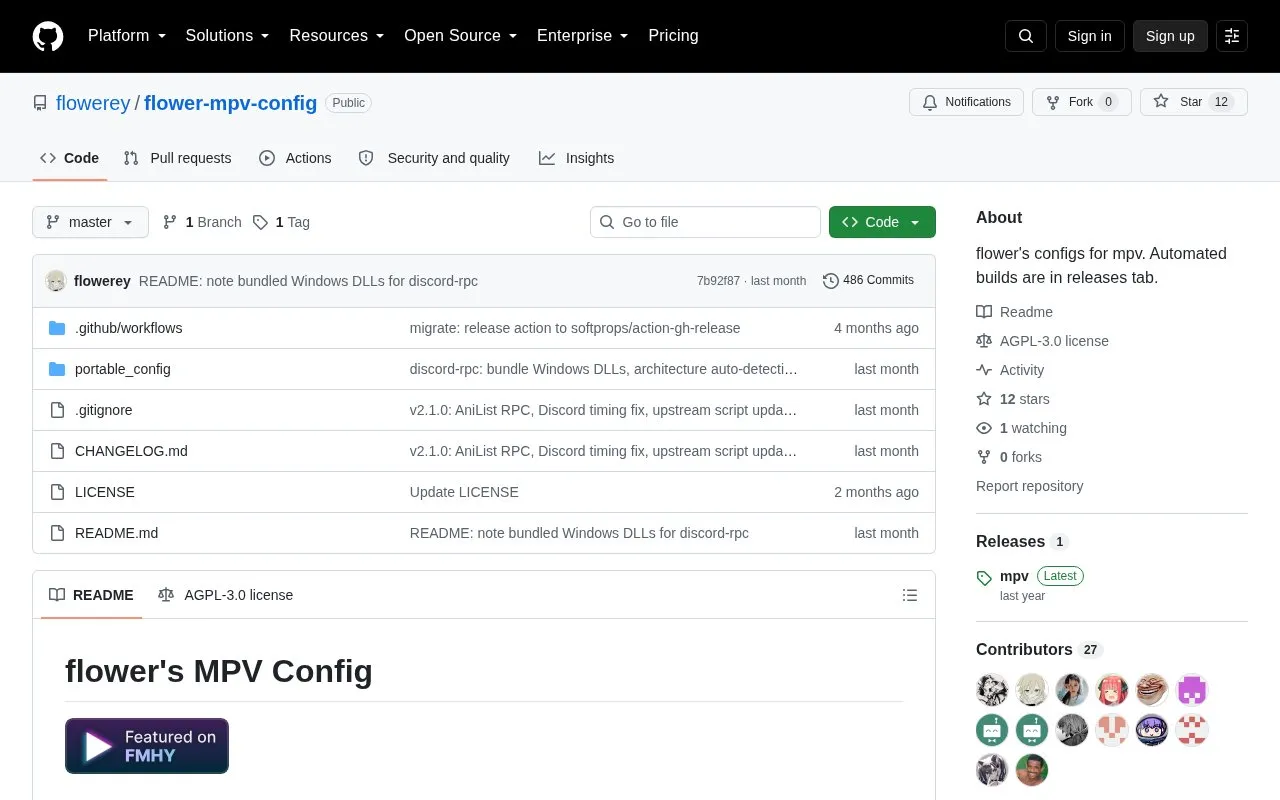Viewport: 1280px width, 800px height.
Task: Click the Notifications bell button
Action: (966, 102)
